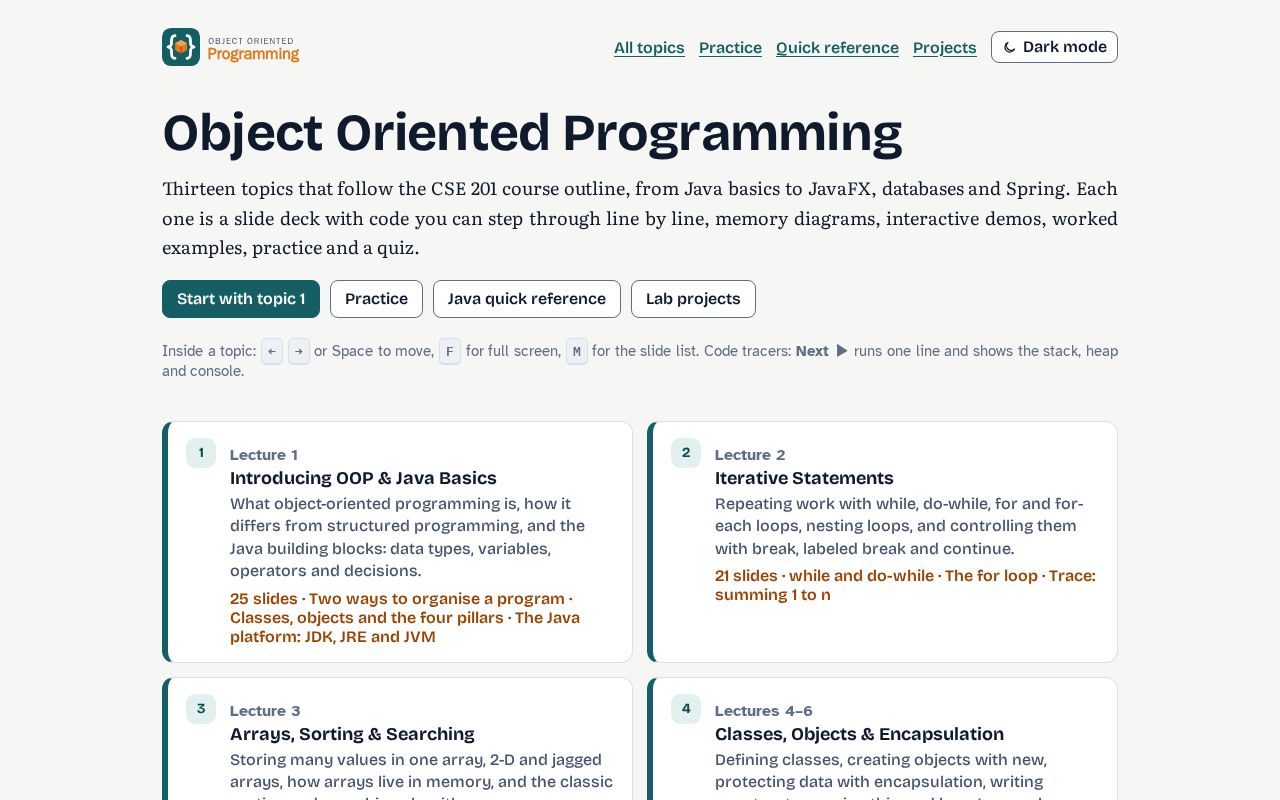Click the Programming wordmark text beside the logo

coord(253,54)
